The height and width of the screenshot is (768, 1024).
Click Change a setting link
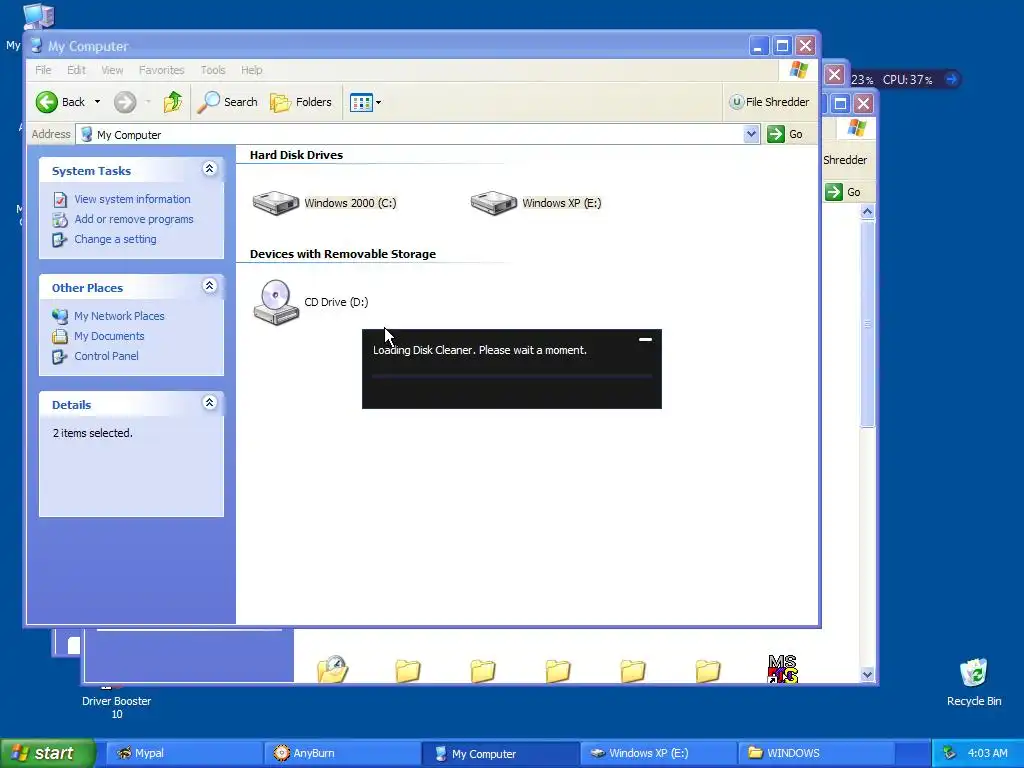click(x=116, y=239)
